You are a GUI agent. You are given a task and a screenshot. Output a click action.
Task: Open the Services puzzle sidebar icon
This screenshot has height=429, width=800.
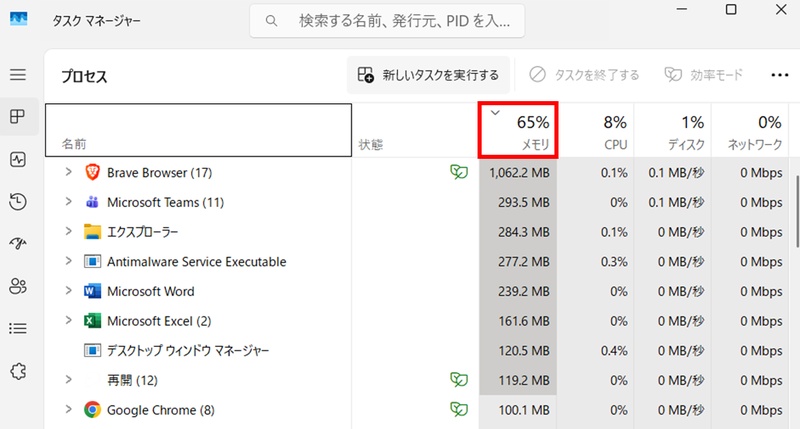(18, 371)
